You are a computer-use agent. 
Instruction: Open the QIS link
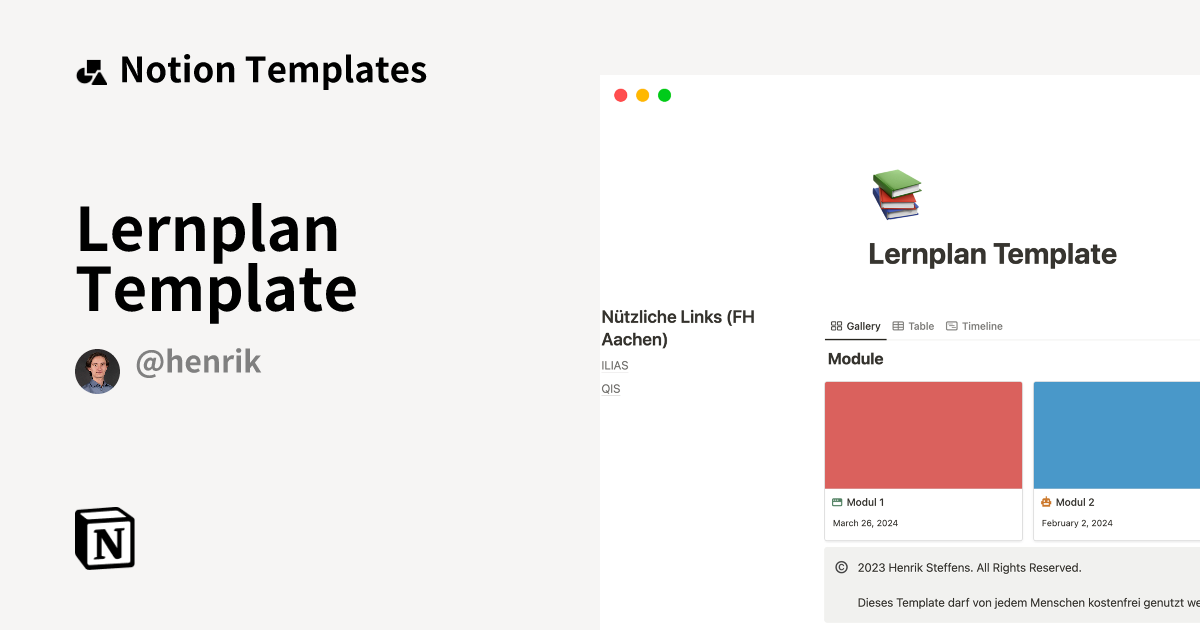click(x=610, y=389)
